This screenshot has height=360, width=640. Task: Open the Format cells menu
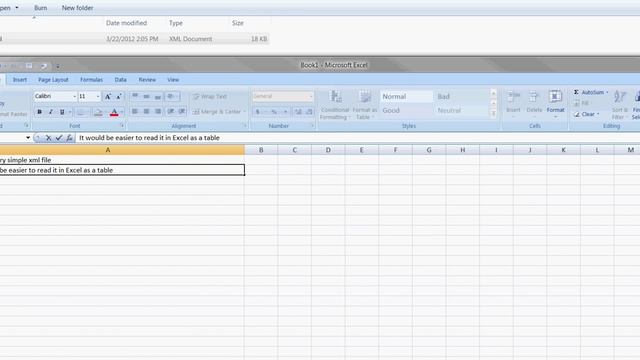point(556,104)
